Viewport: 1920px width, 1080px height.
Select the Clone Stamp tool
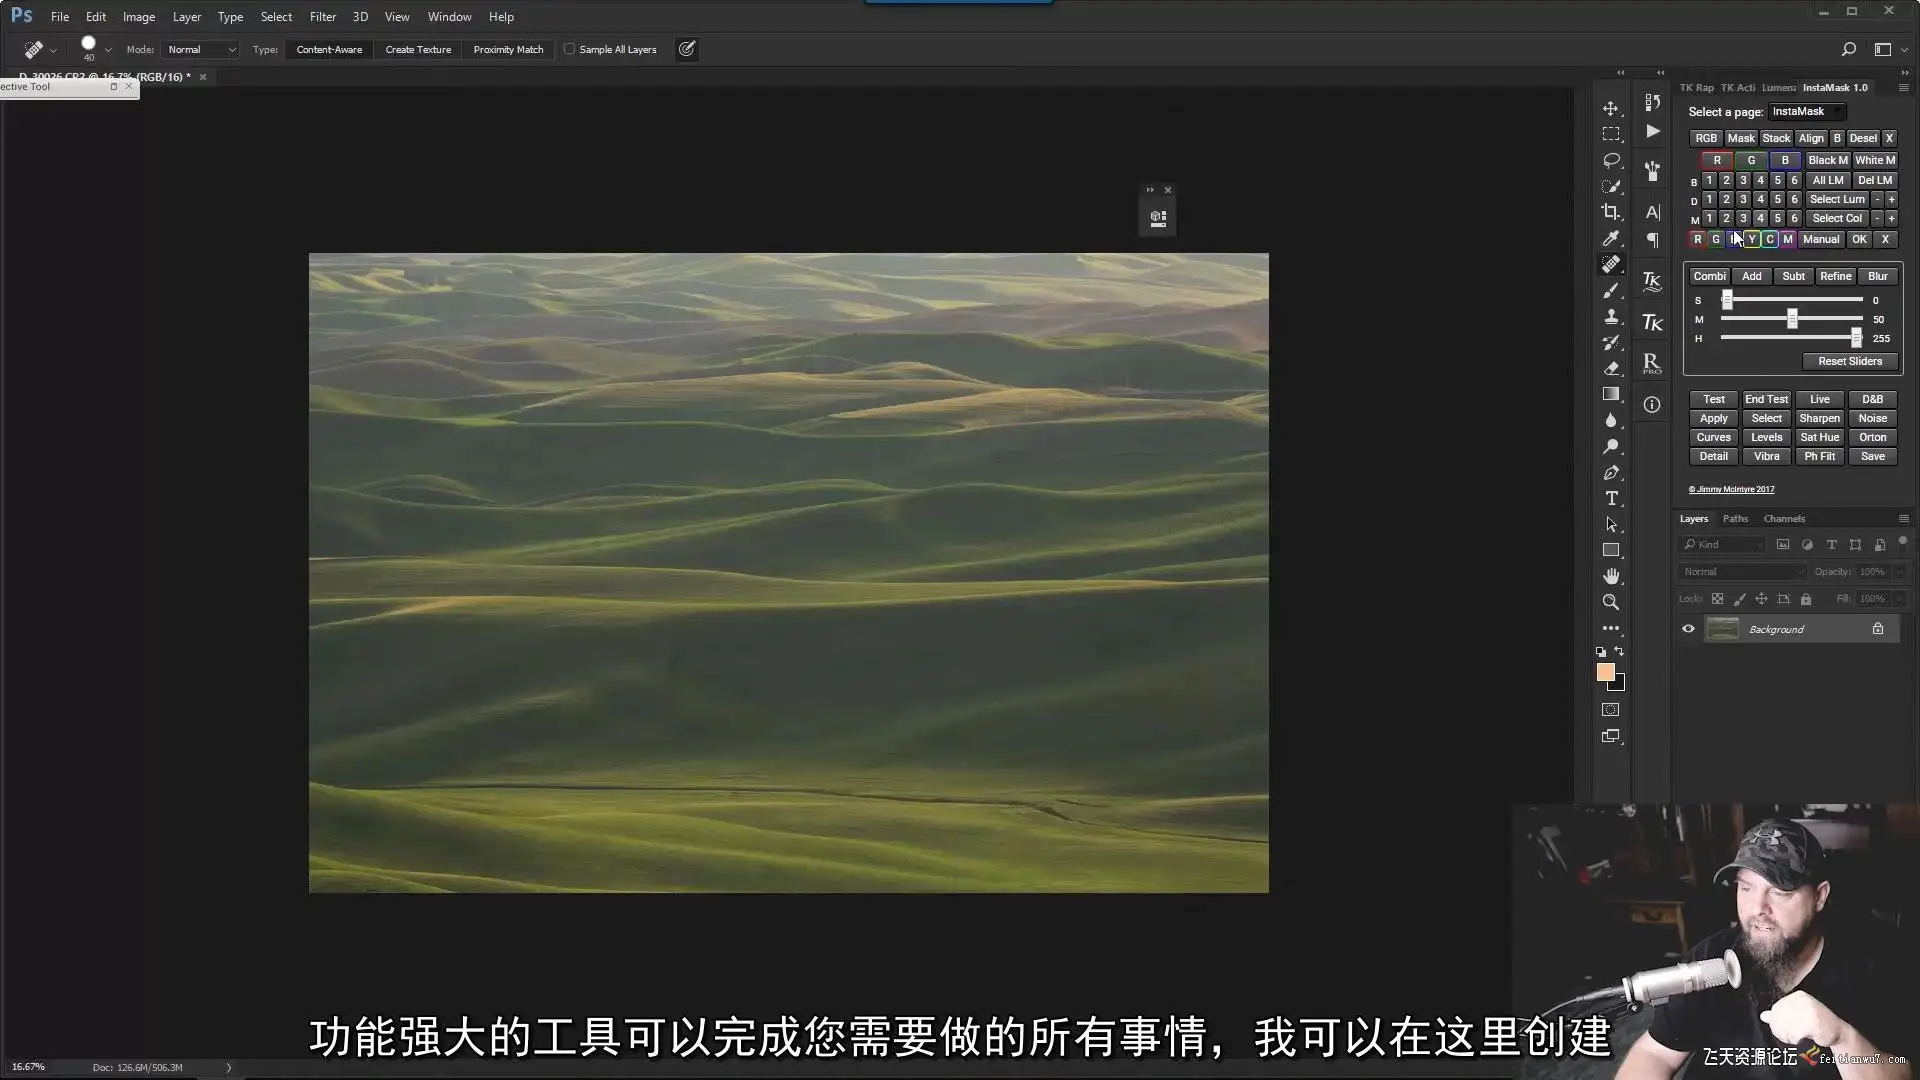(x=1610, y=316)
